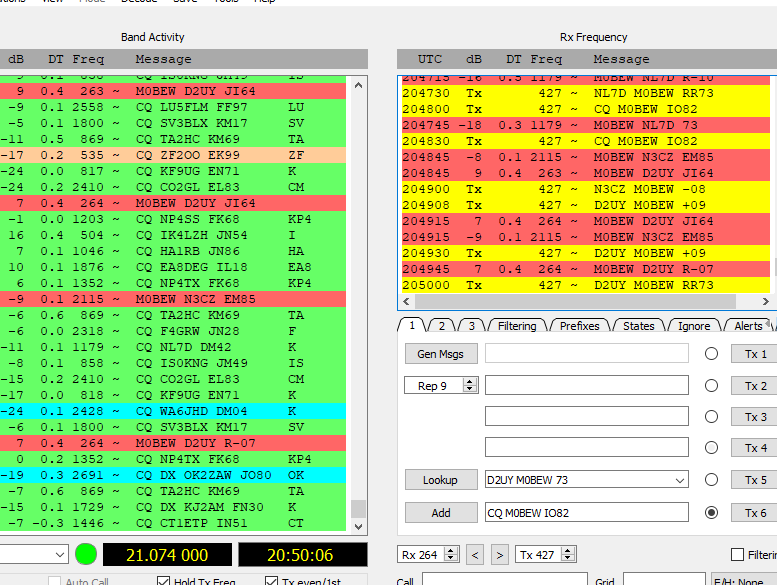Select the CQ IK4LZH JN54 decode row
Screen dimensions: 777x585
click(x=173, y=235)
